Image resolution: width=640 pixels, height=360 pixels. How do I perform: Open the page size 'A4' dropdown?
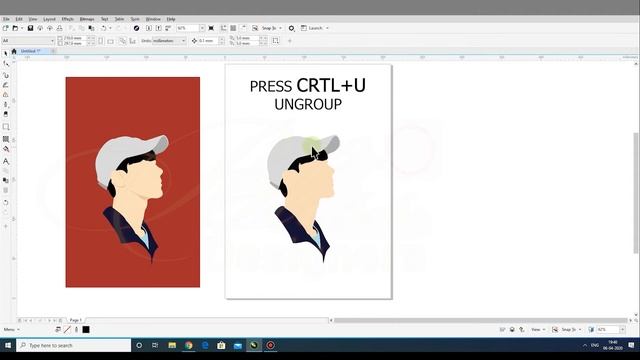(x=52, y=41)
